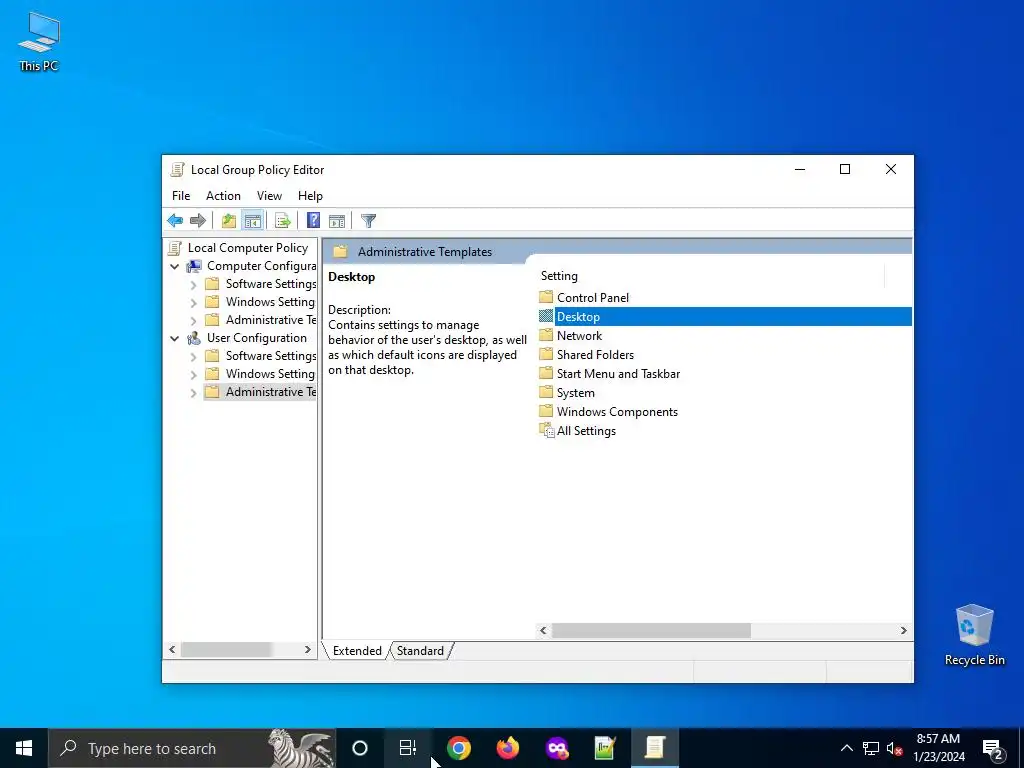Image resolution: width=1024 pixels, height=768 pixels.
Task: Click the right arrow of settings list scrollbar
Action: (x=904, y=630)
